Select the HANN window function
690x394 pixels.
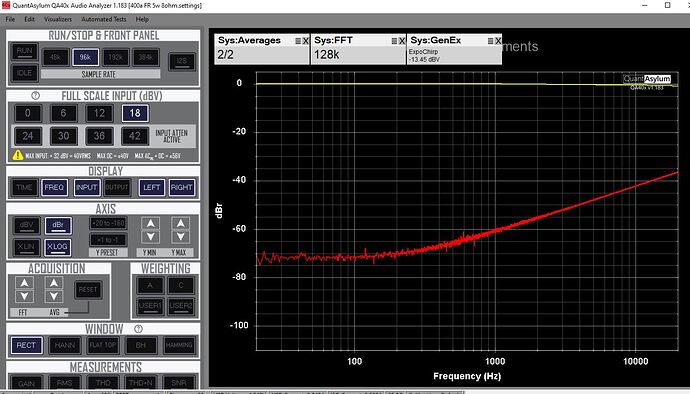click(x=65, y=345)
